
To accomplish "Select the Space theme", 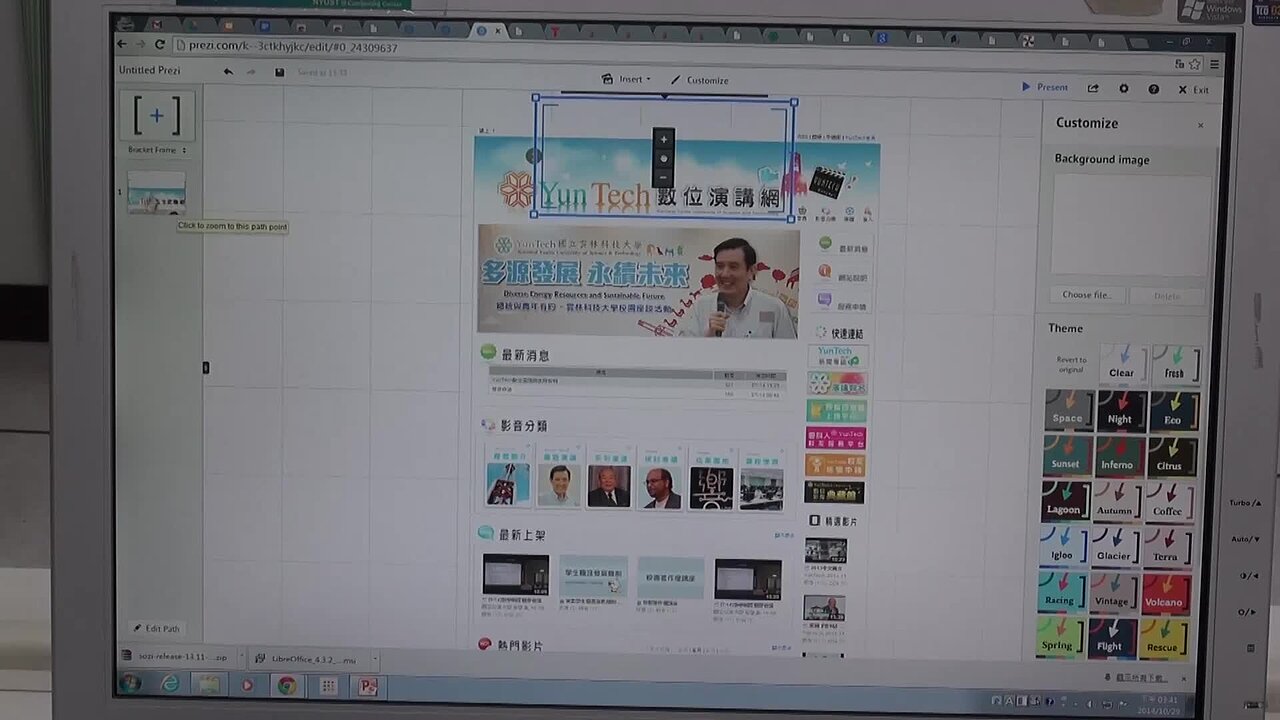I will [1068, 410].
